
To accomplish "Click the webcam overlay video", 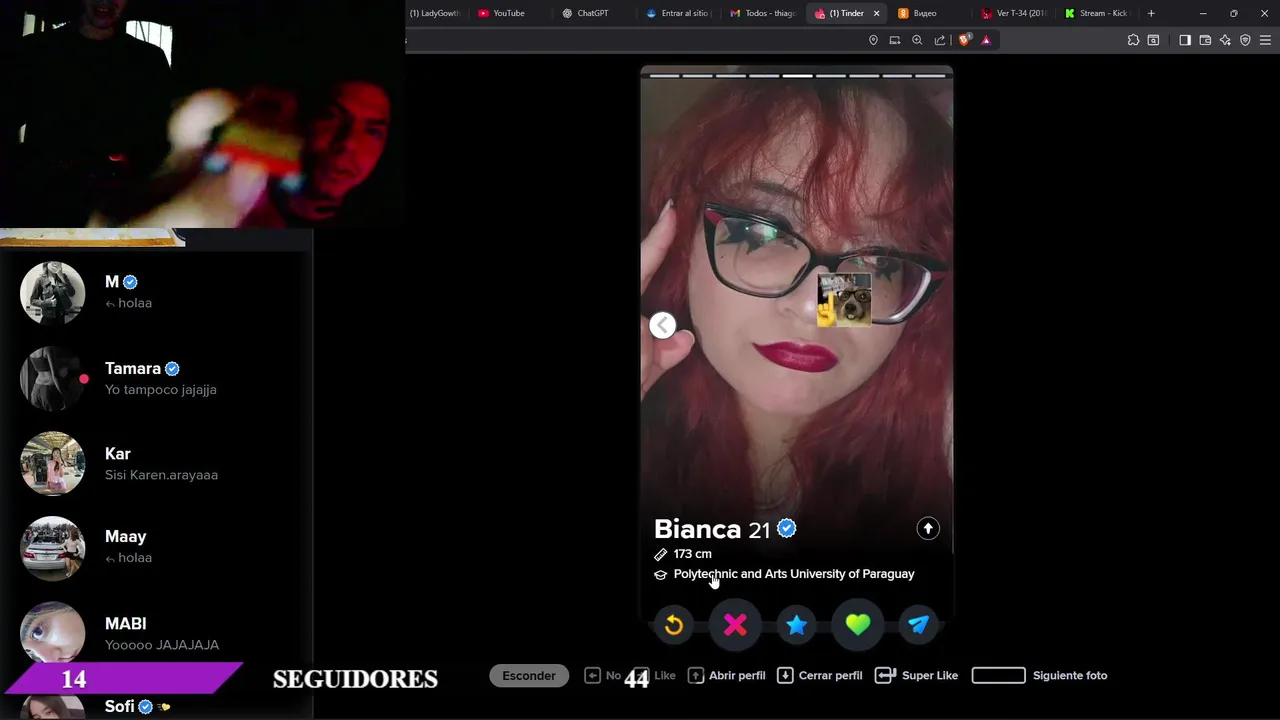I will tap(202, 114).
